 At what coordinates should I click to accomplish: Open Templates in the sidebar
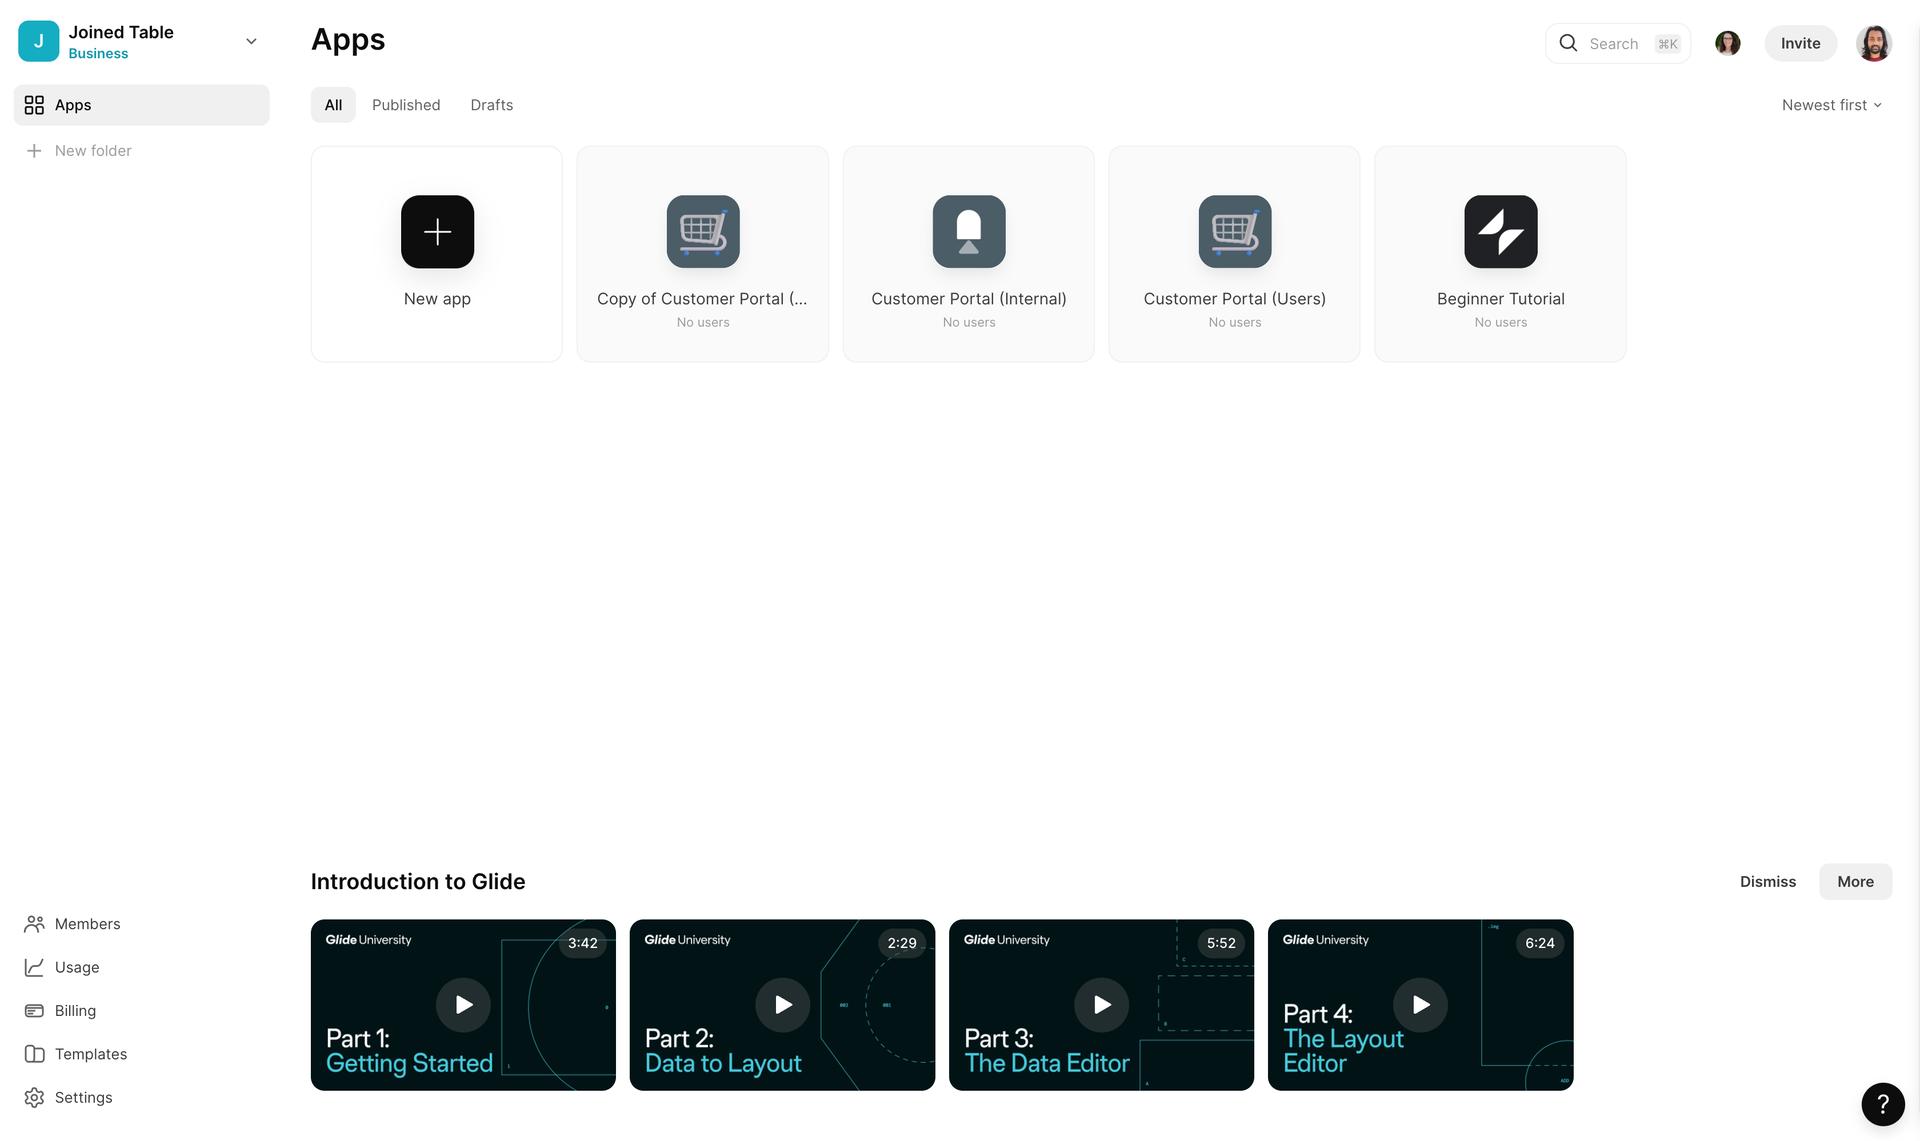[x=90, y=1054]
